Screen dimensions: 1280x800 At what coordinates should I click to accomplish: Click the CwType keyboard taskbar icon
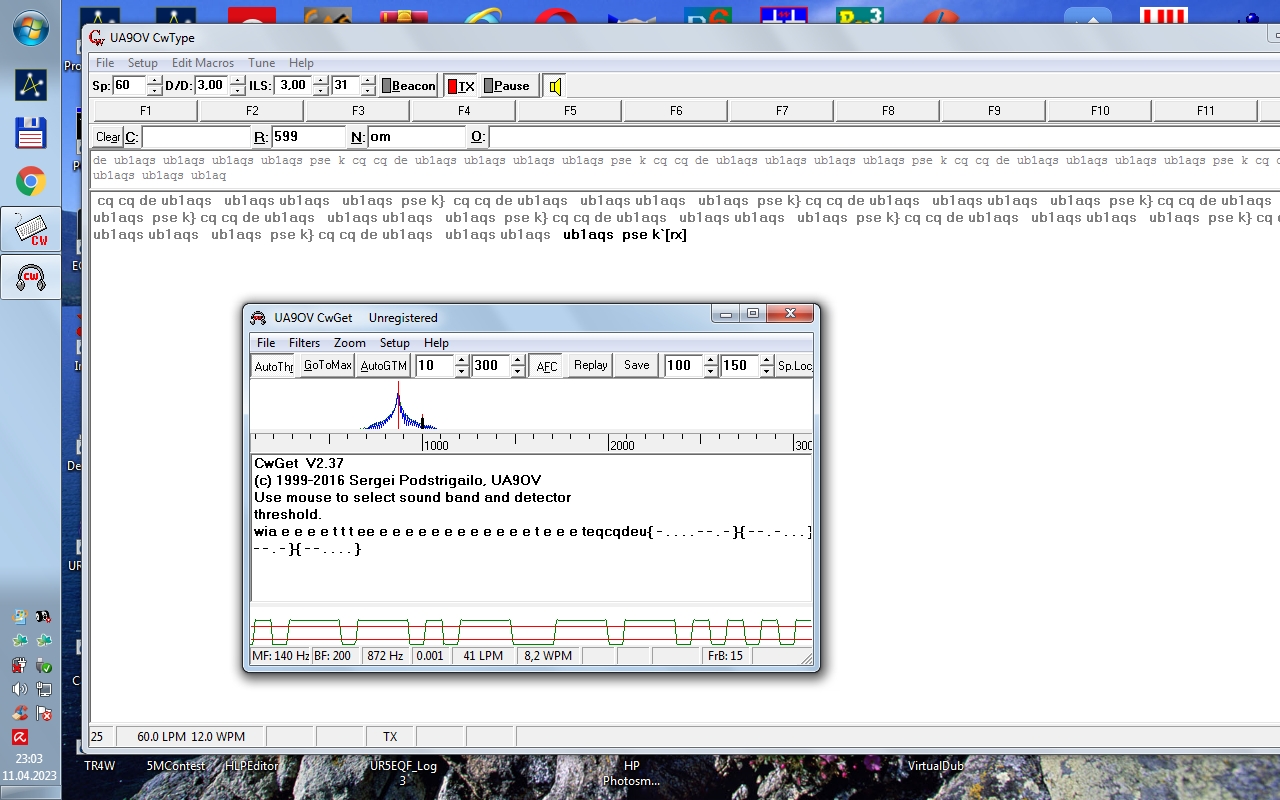30,230
